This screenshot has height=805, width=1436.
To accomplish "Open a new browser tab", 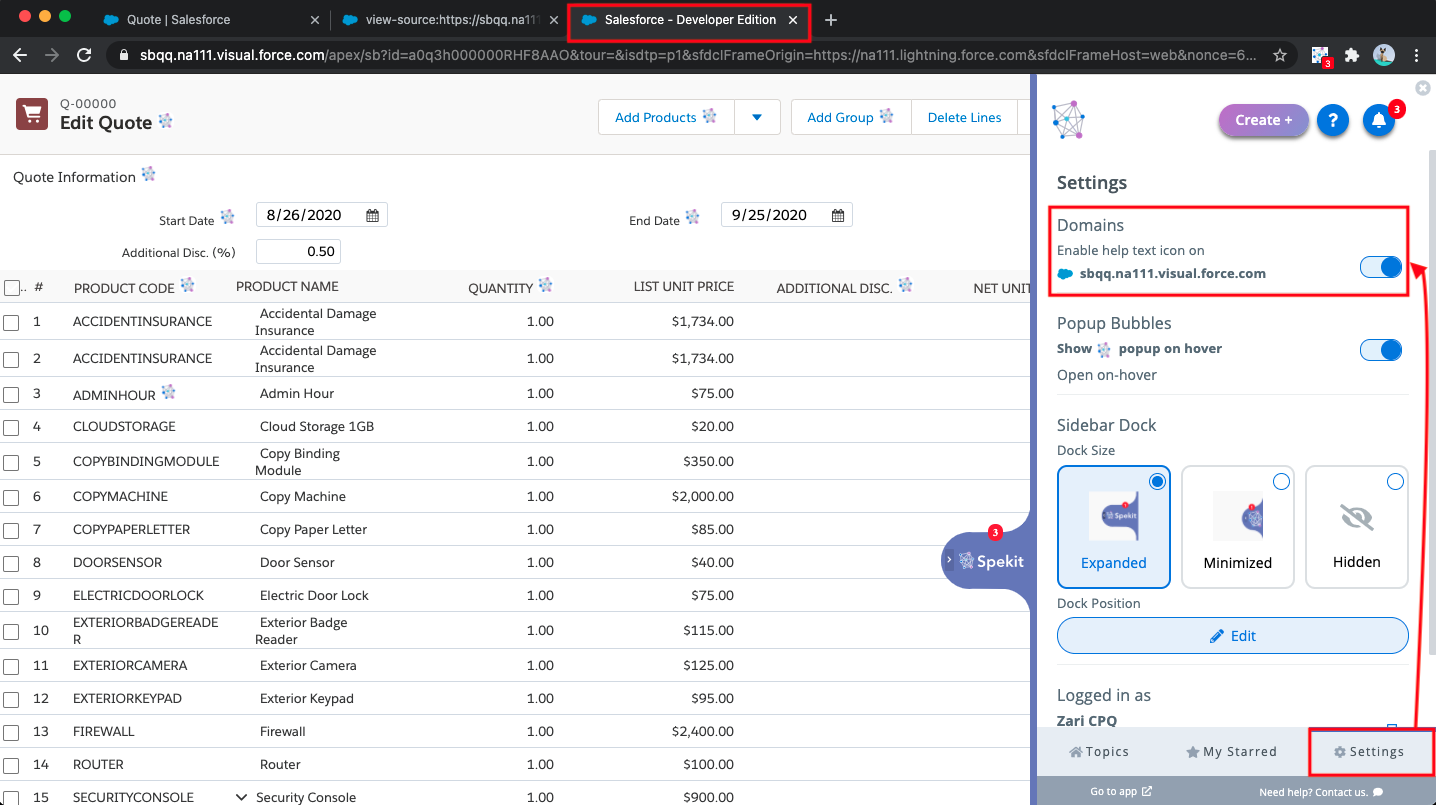I will click(x=831, y=20).
